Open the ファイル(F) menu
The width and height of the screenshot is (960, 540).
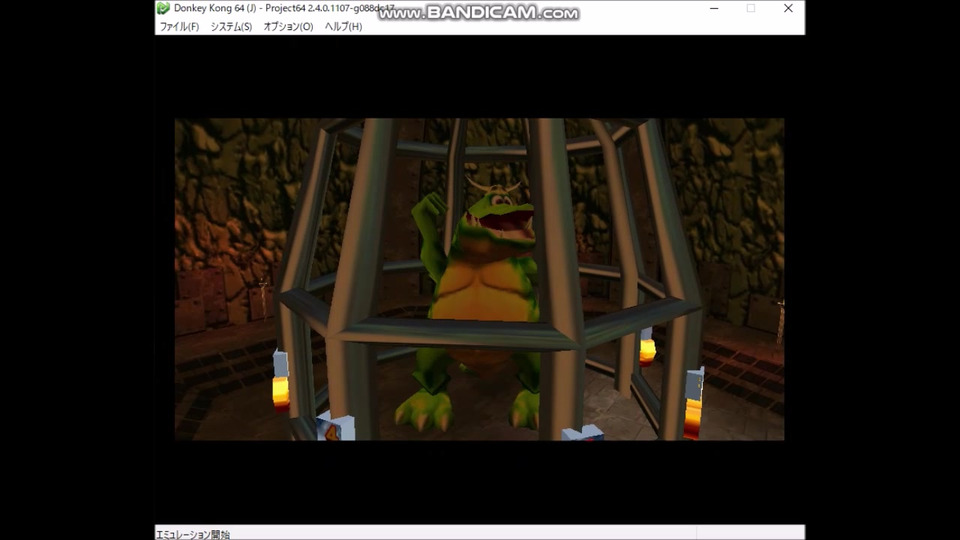pyautogui.click(x=179, y=27)
